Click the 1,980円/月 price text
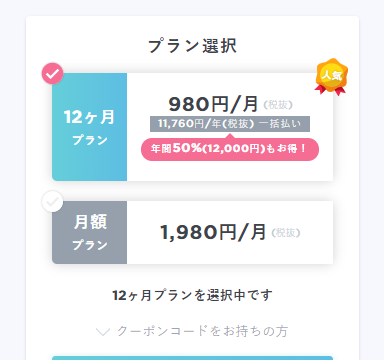Screen dimensions: 384x360 pos(213,232)
